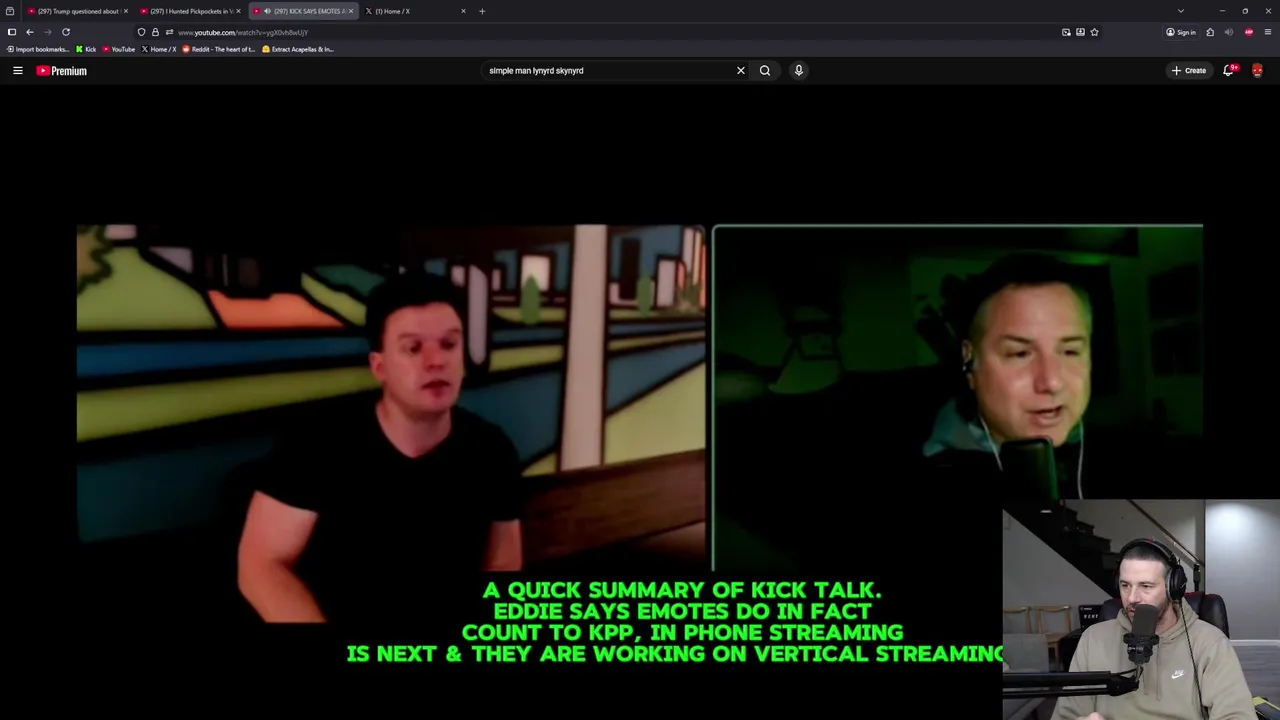This screenshot has height=720, width=1280.
Task: Expand the list all tabs dropdown
Action: [1180, 11]
